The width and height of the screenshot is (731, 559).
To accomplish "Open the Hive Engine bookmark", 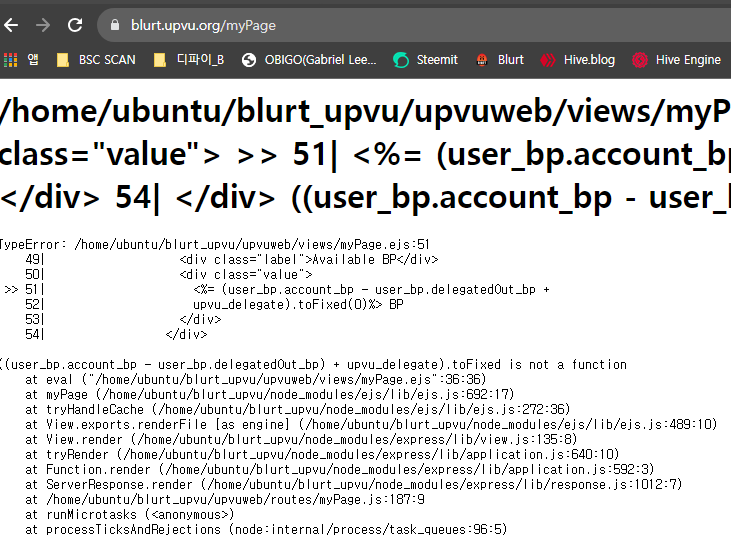I will point(677,60).
